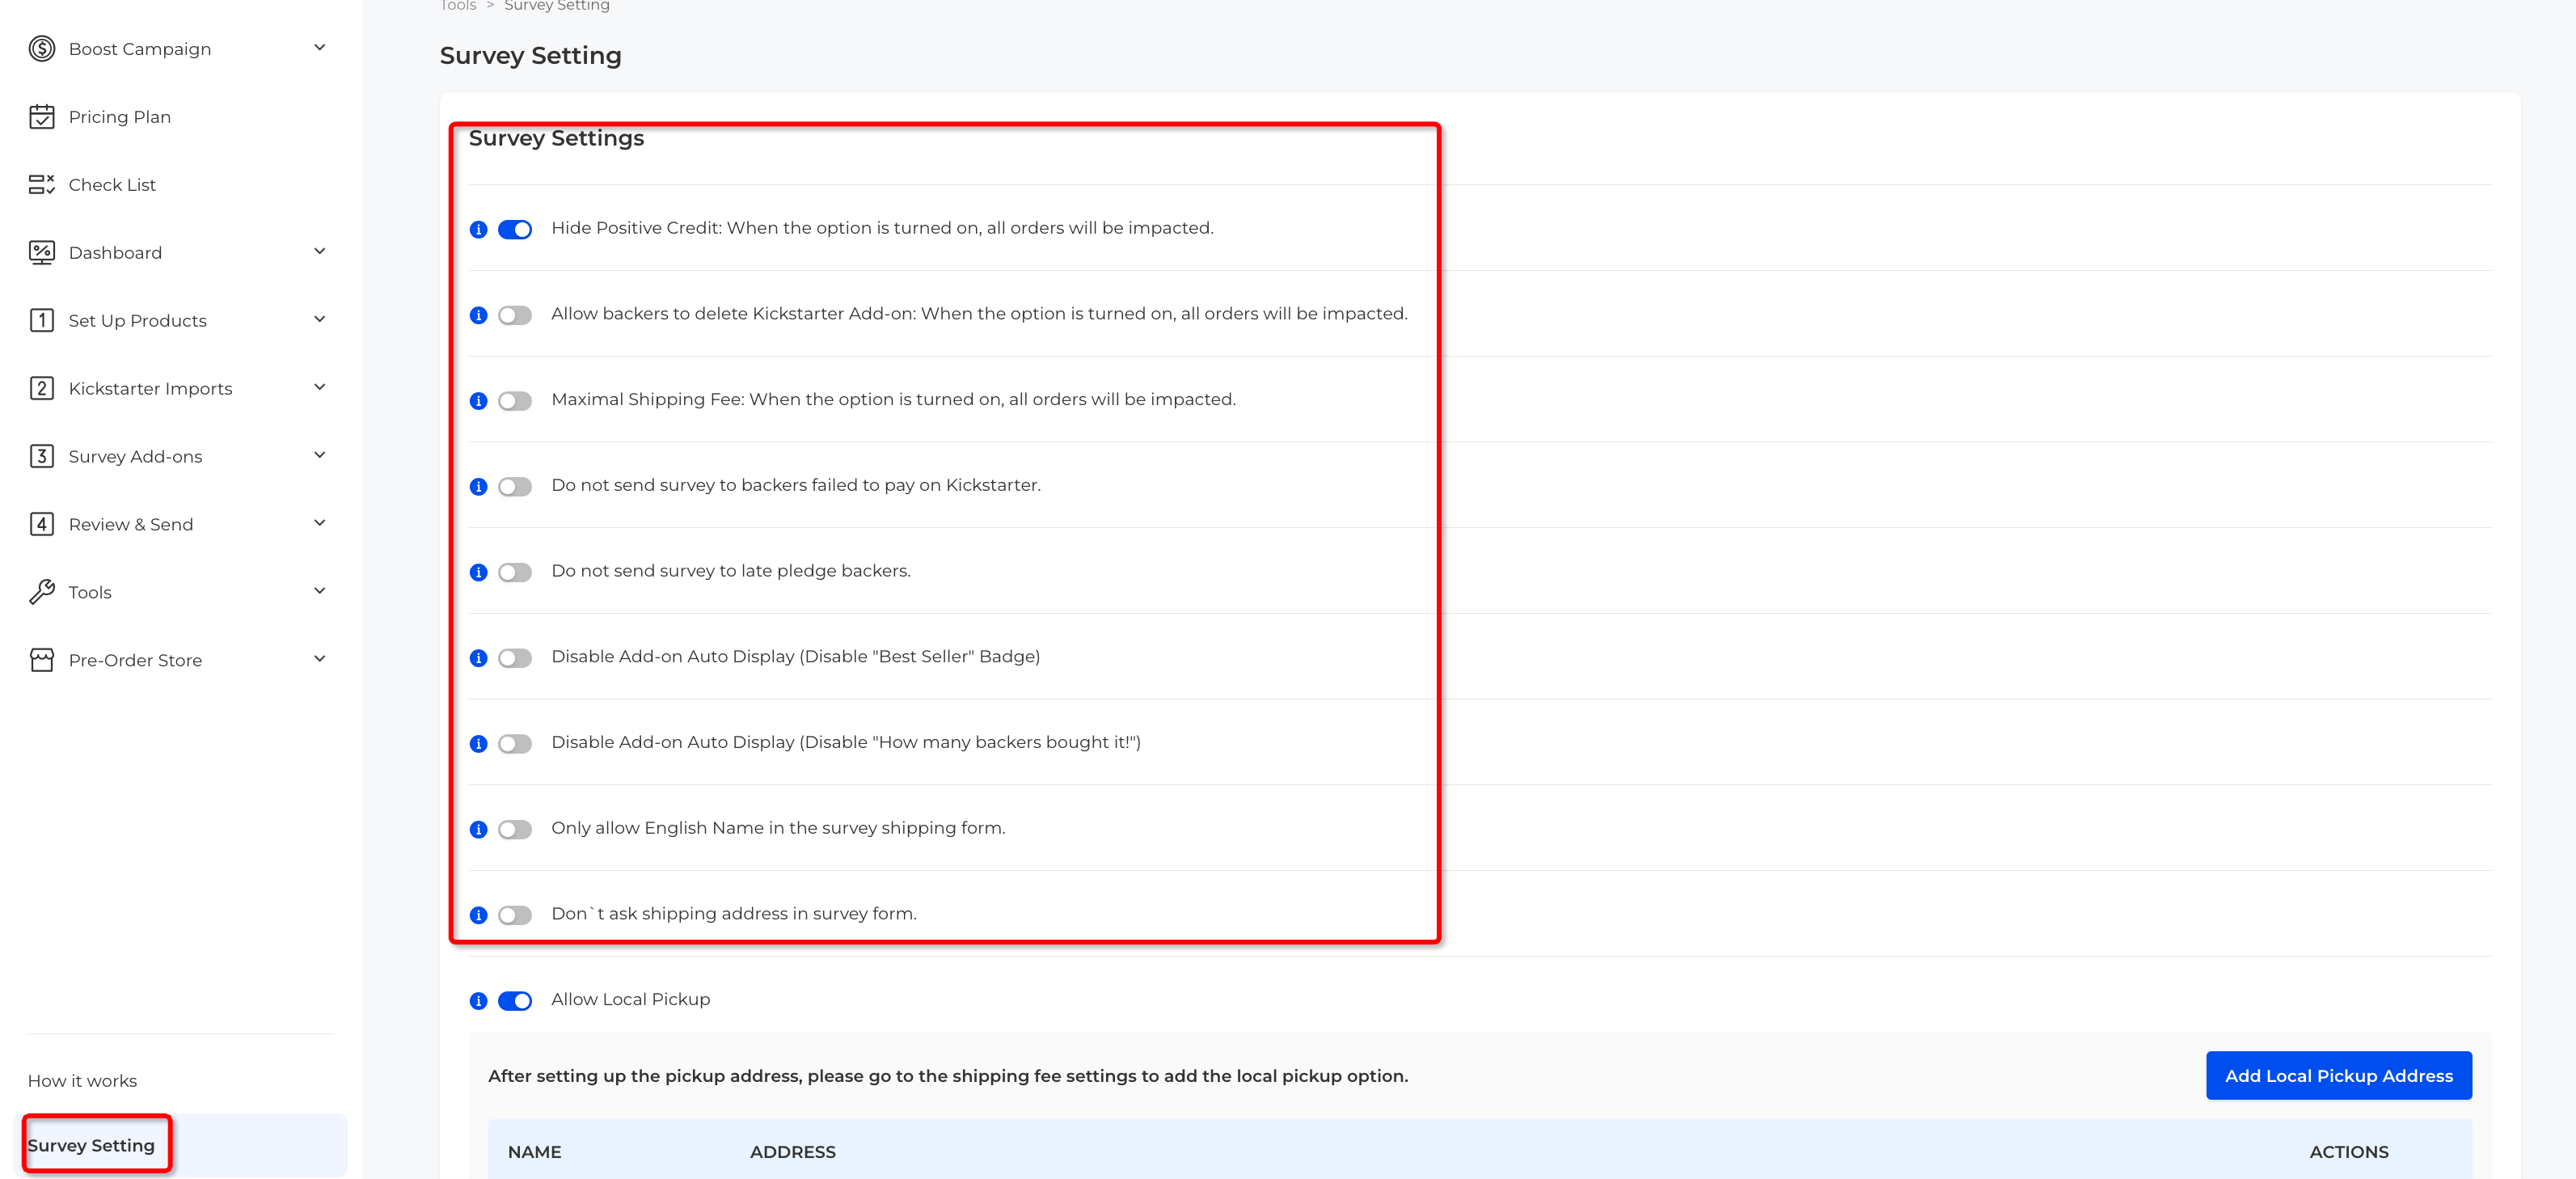Click the Boost Campaign label in sidebar
Viewport: 2576px width, 1179px height.
[x=139, y=49]
